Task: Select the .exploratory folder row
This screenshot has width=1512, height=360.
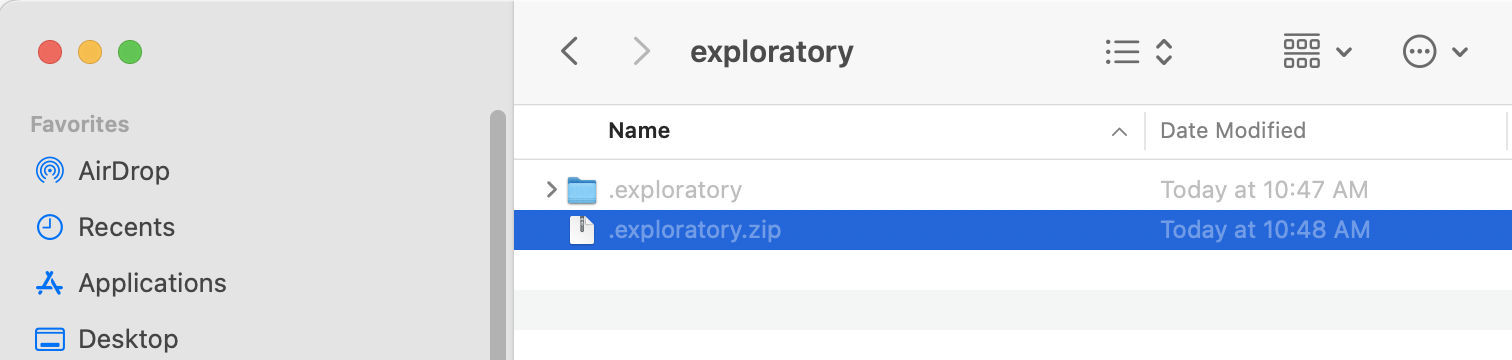Action: (x=1012, y=189)
